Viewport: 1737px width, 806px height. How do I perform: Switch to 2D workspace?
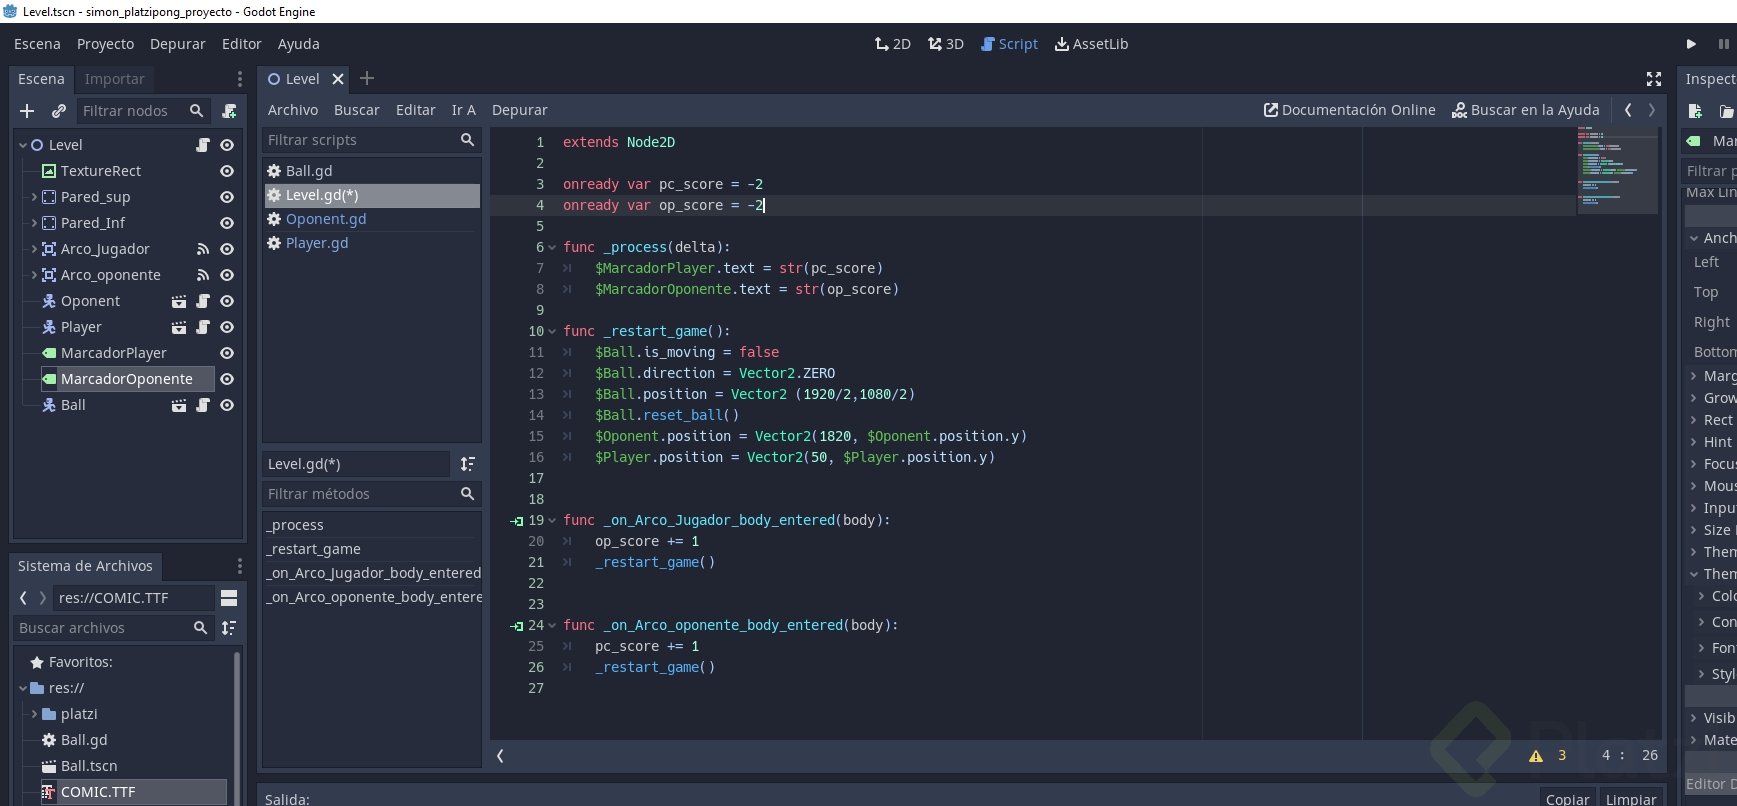892,44
